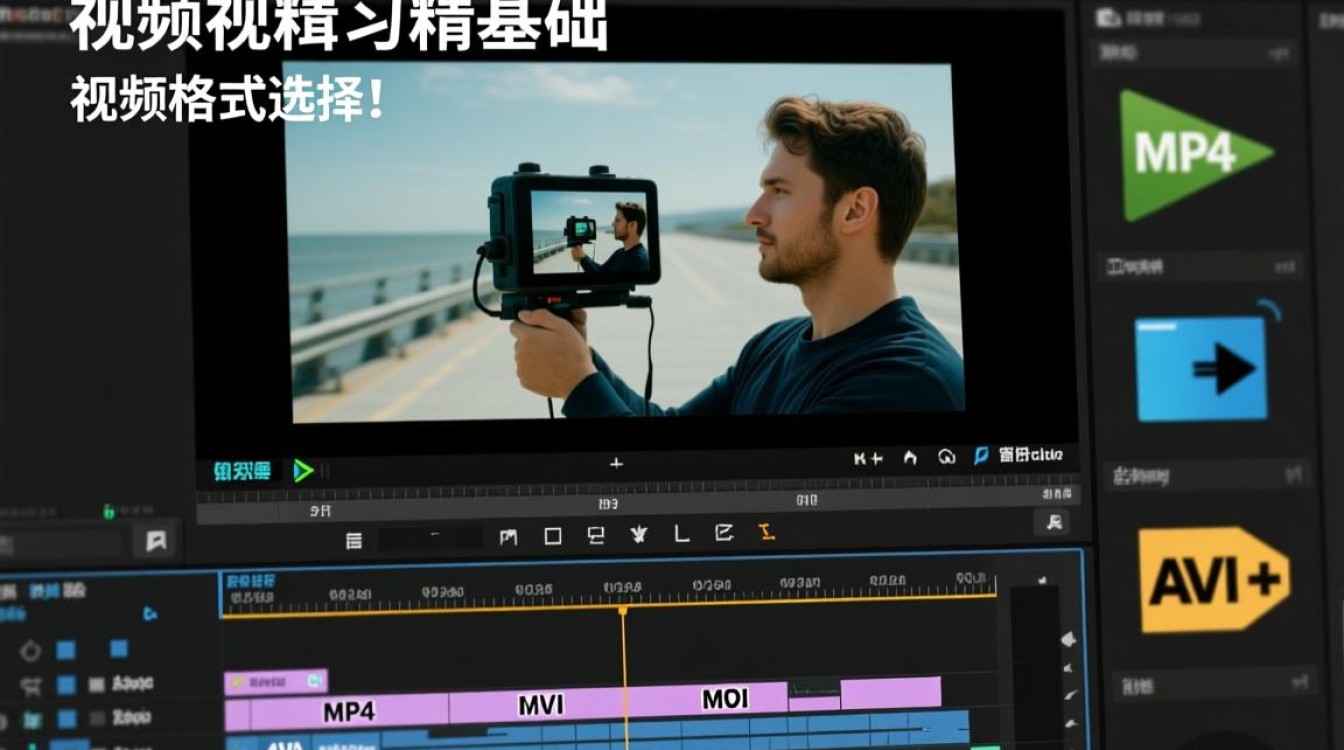This screenshot has height=750, width=1344.
Task: Click the flame-shaped icon below the preview
Action: pos(910,458)
